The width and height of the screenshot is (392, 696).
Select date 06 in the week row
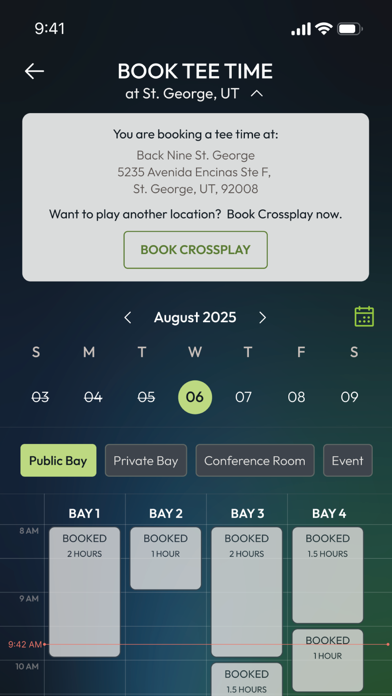pyautogui.click(x=195, y=397)
